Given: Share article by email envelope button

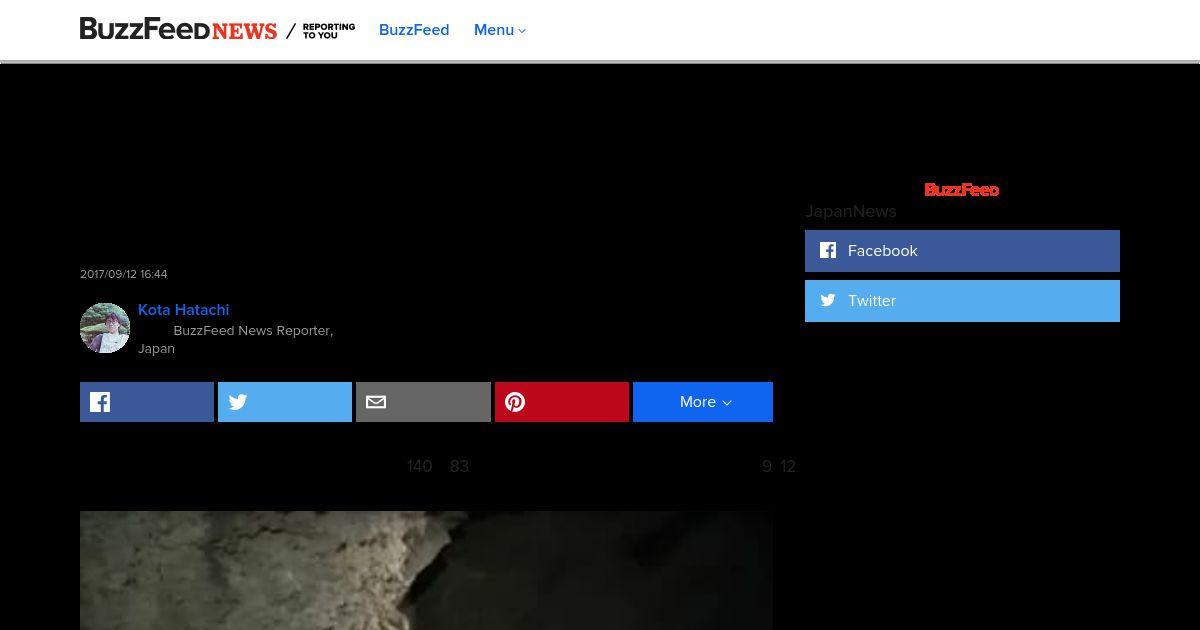Looking at the screenshot, I should pos(423,402).
